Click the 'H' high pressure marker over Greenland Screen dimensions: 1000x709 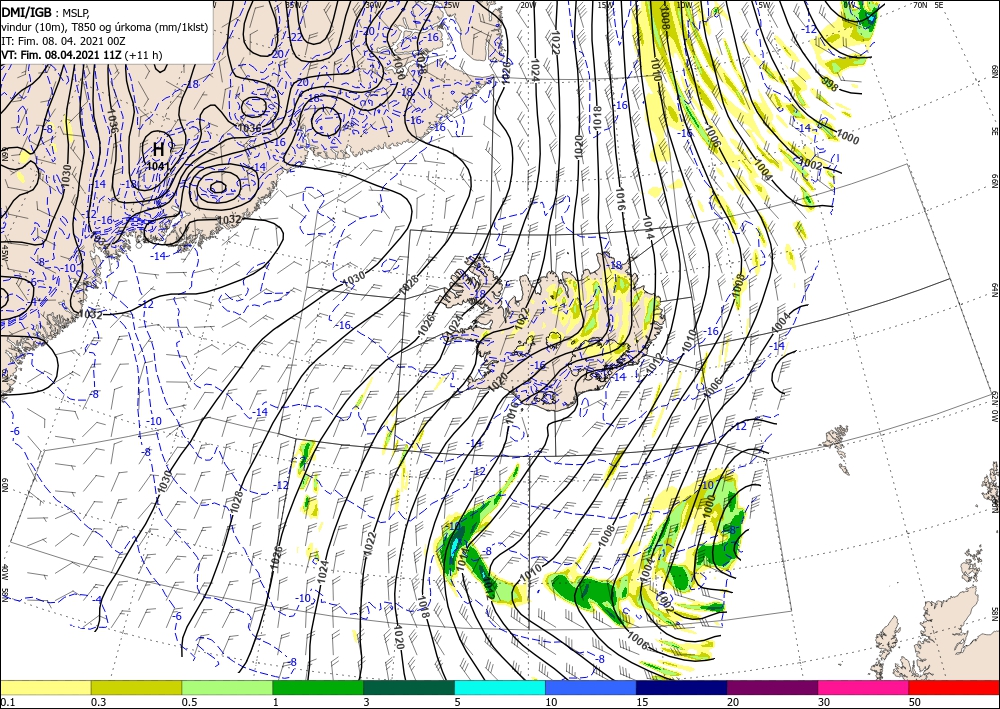tap(158, 150)
